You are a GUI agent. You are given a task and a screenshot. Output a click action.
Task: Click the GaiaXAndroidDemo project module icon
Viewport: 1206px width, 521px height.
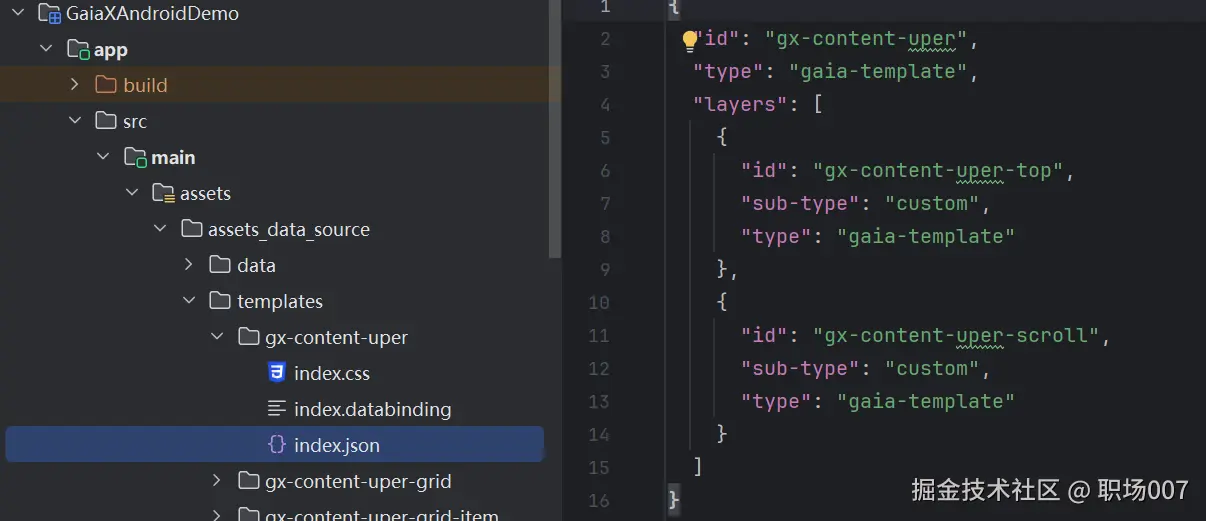pyautogui.click(x=49, y=14)
